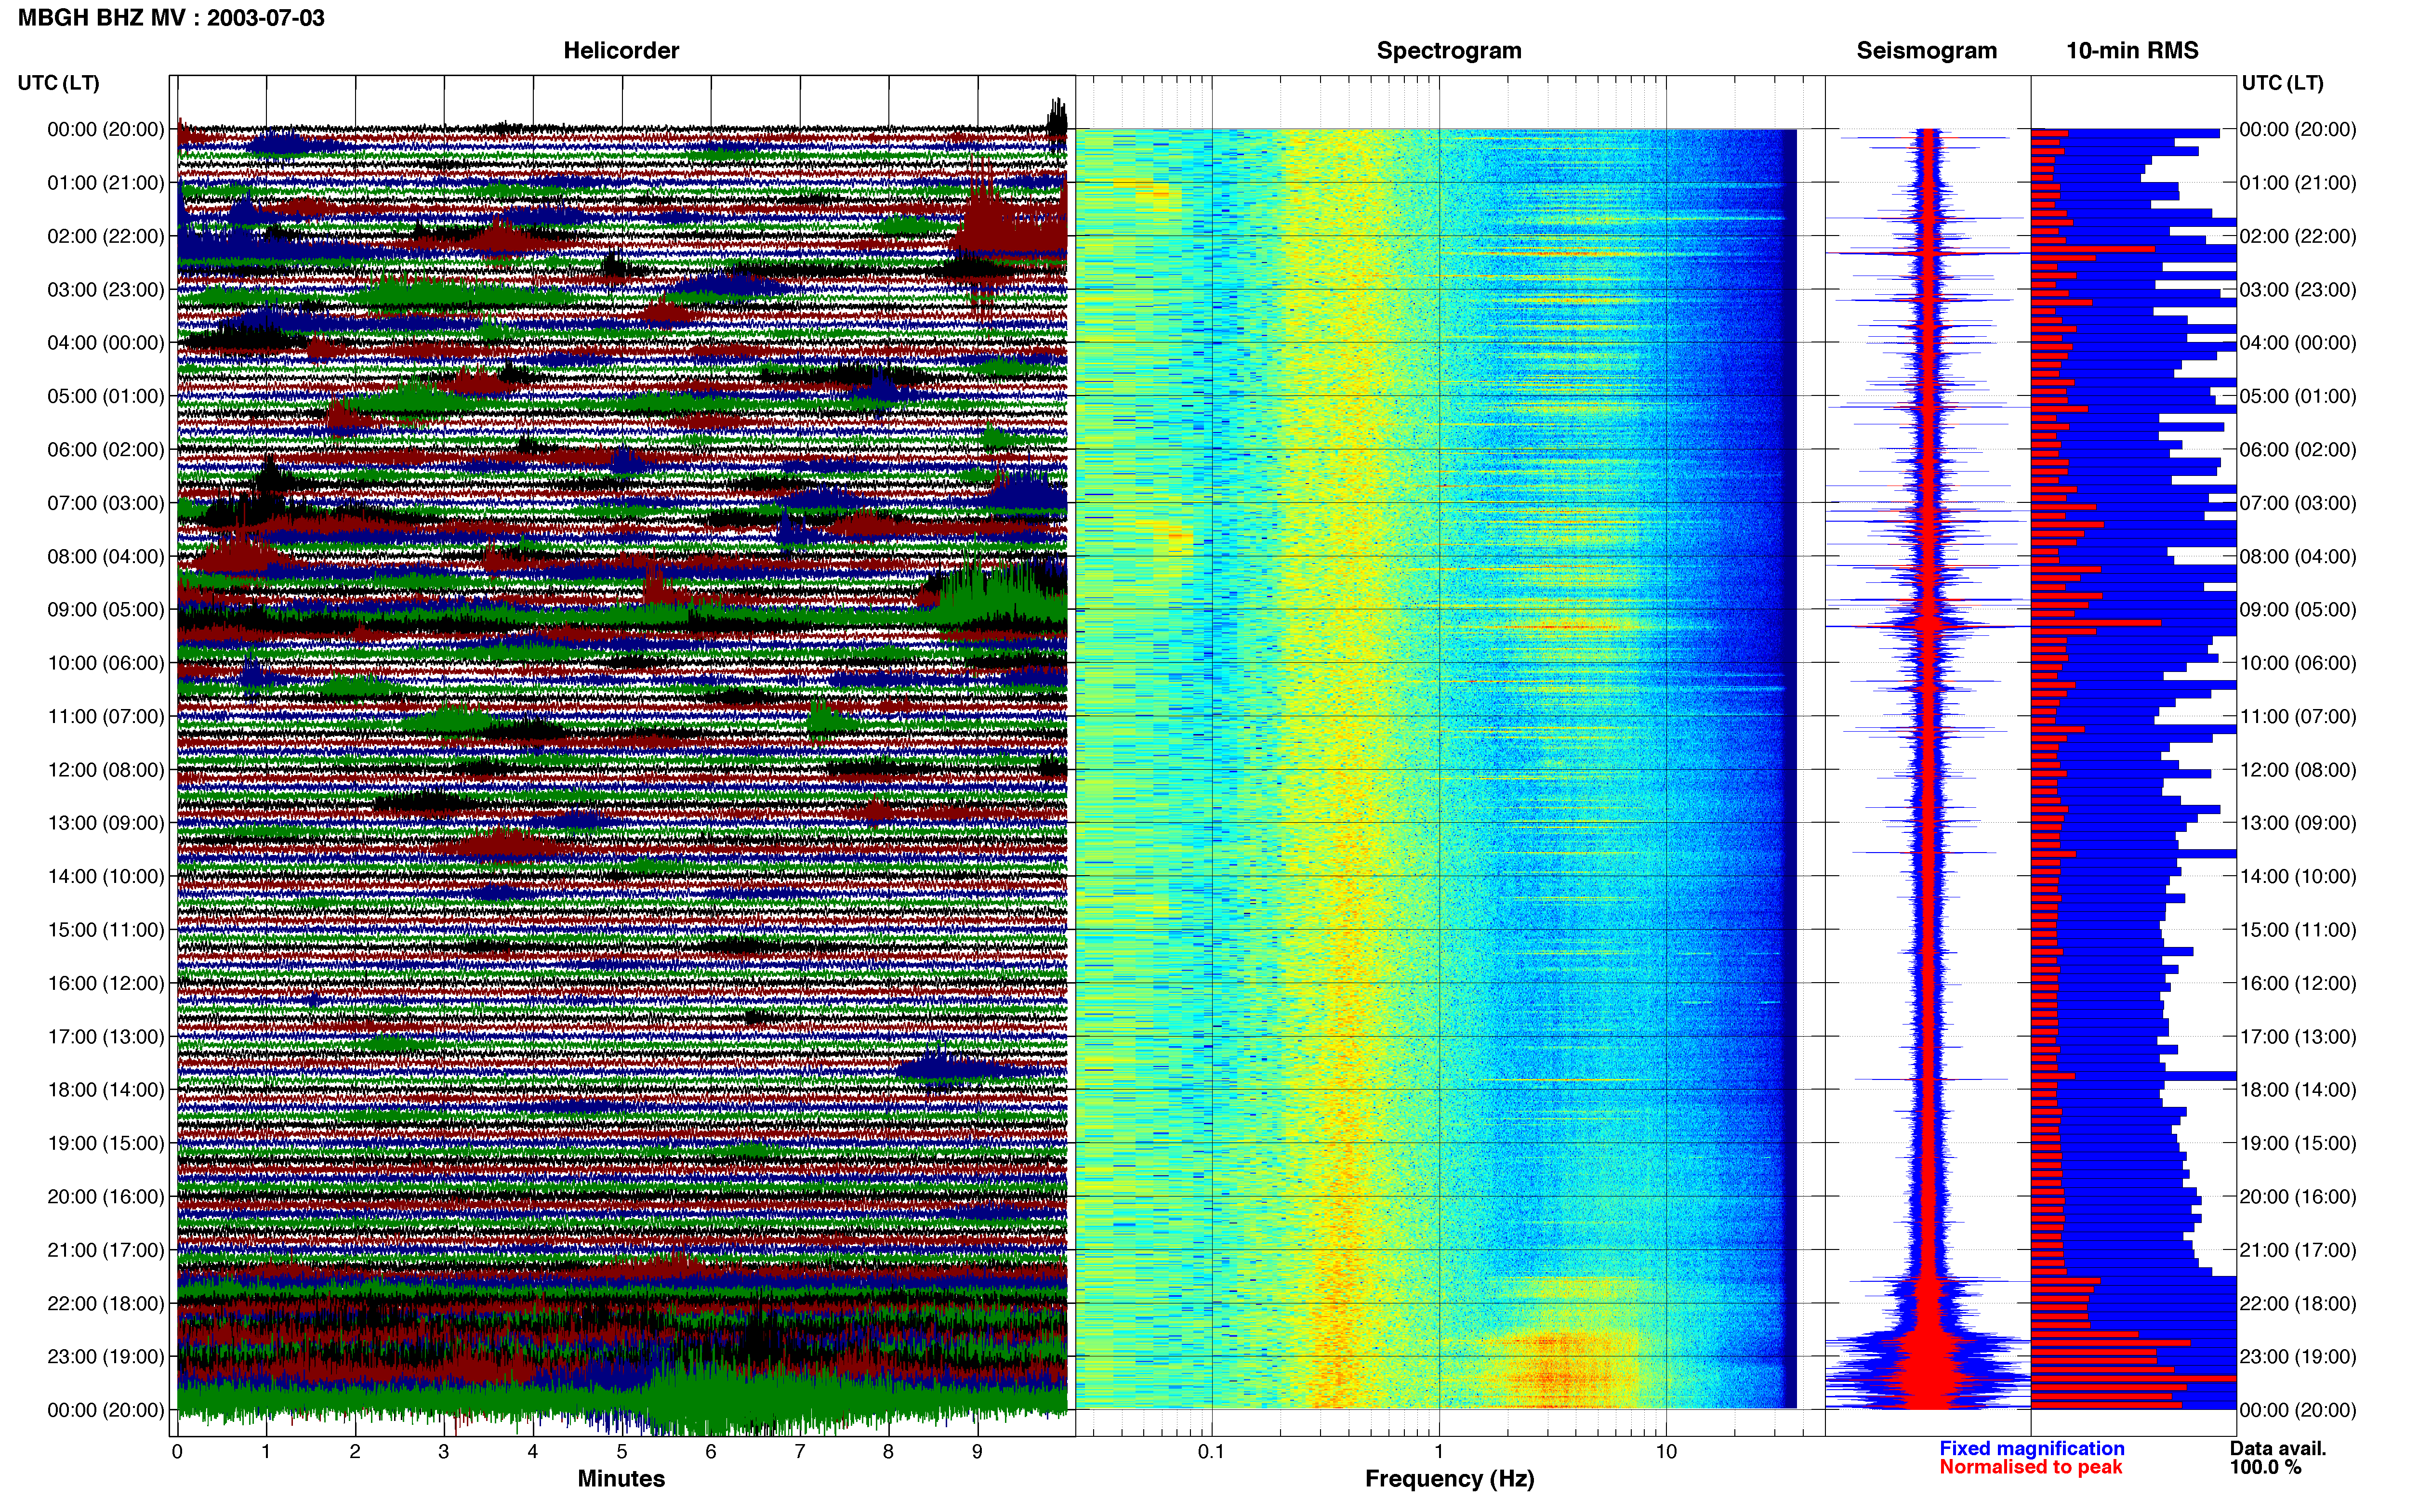Click the left '17:00 (13:00)' time label
The width and height of the screenshot is (2418, 1512).
pyautogui.click(x=106, y=1037)
